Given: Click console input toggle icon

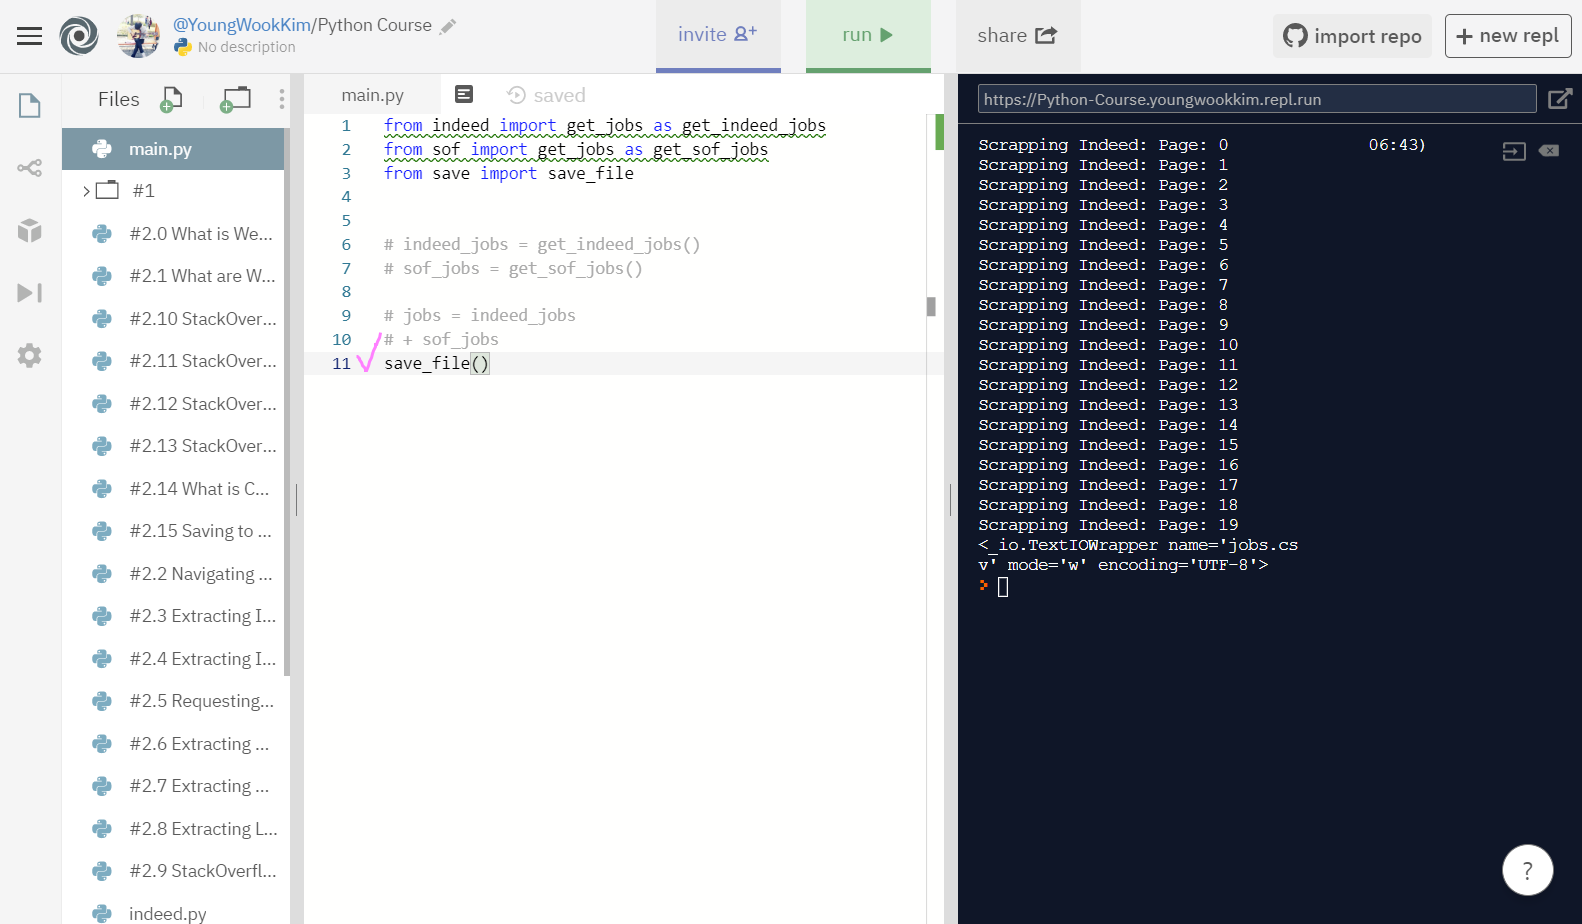Looking at the screenshot, I should tap(1514, 151).
